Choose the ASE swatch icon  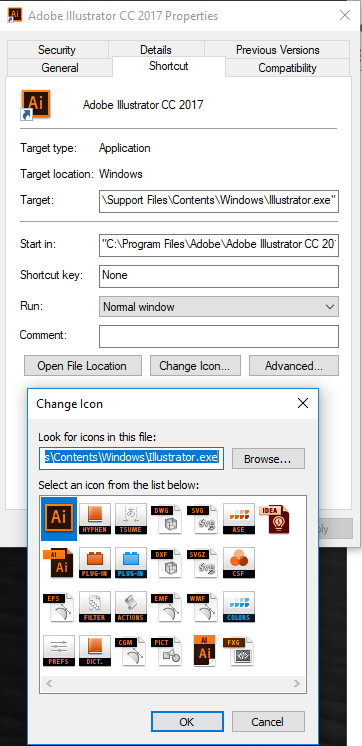239,519
